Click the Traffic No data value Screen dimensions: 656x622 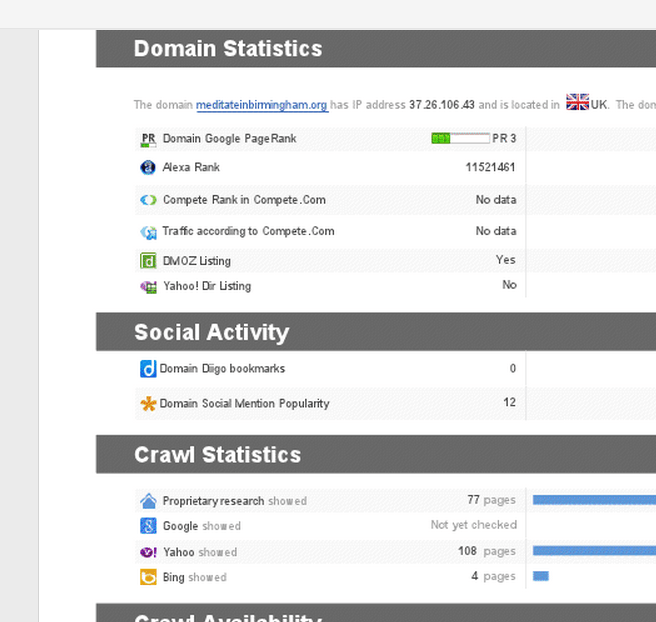click(496, 231)
